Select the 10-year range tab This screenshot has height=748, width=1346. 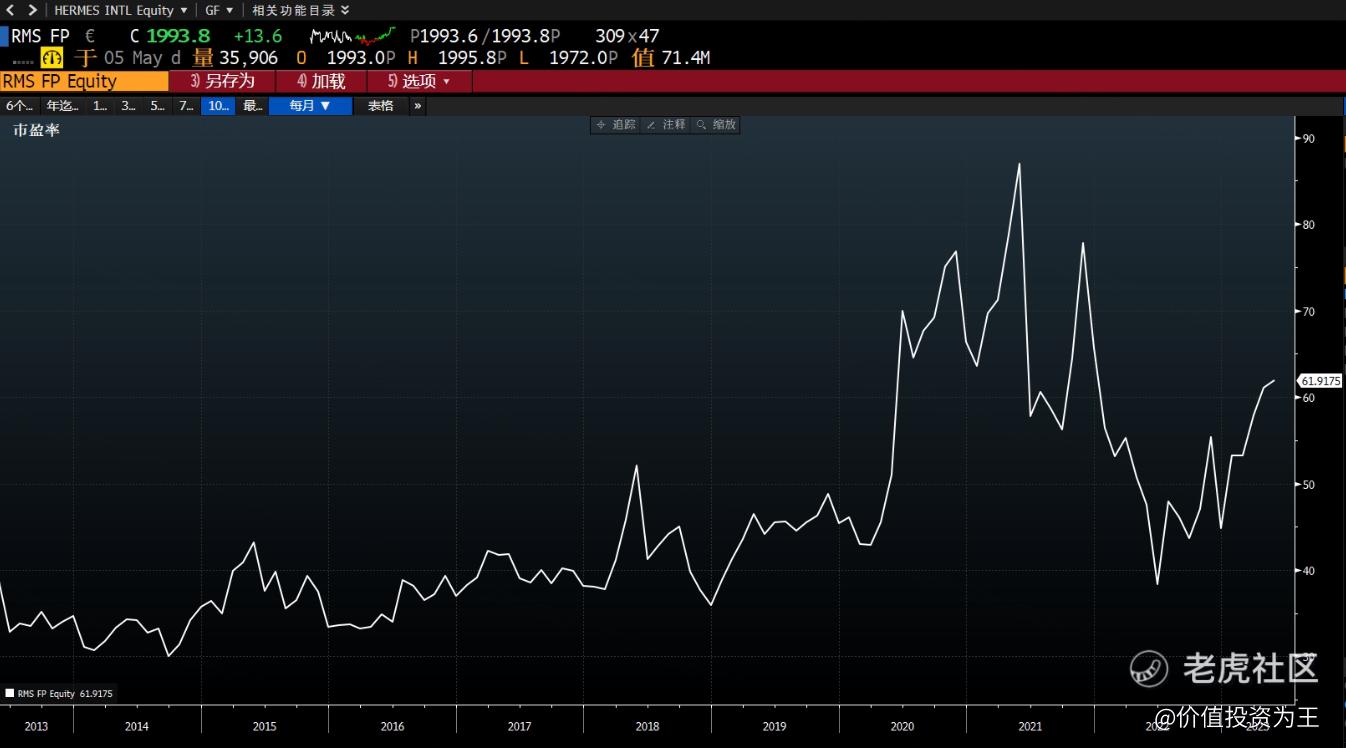218,106
